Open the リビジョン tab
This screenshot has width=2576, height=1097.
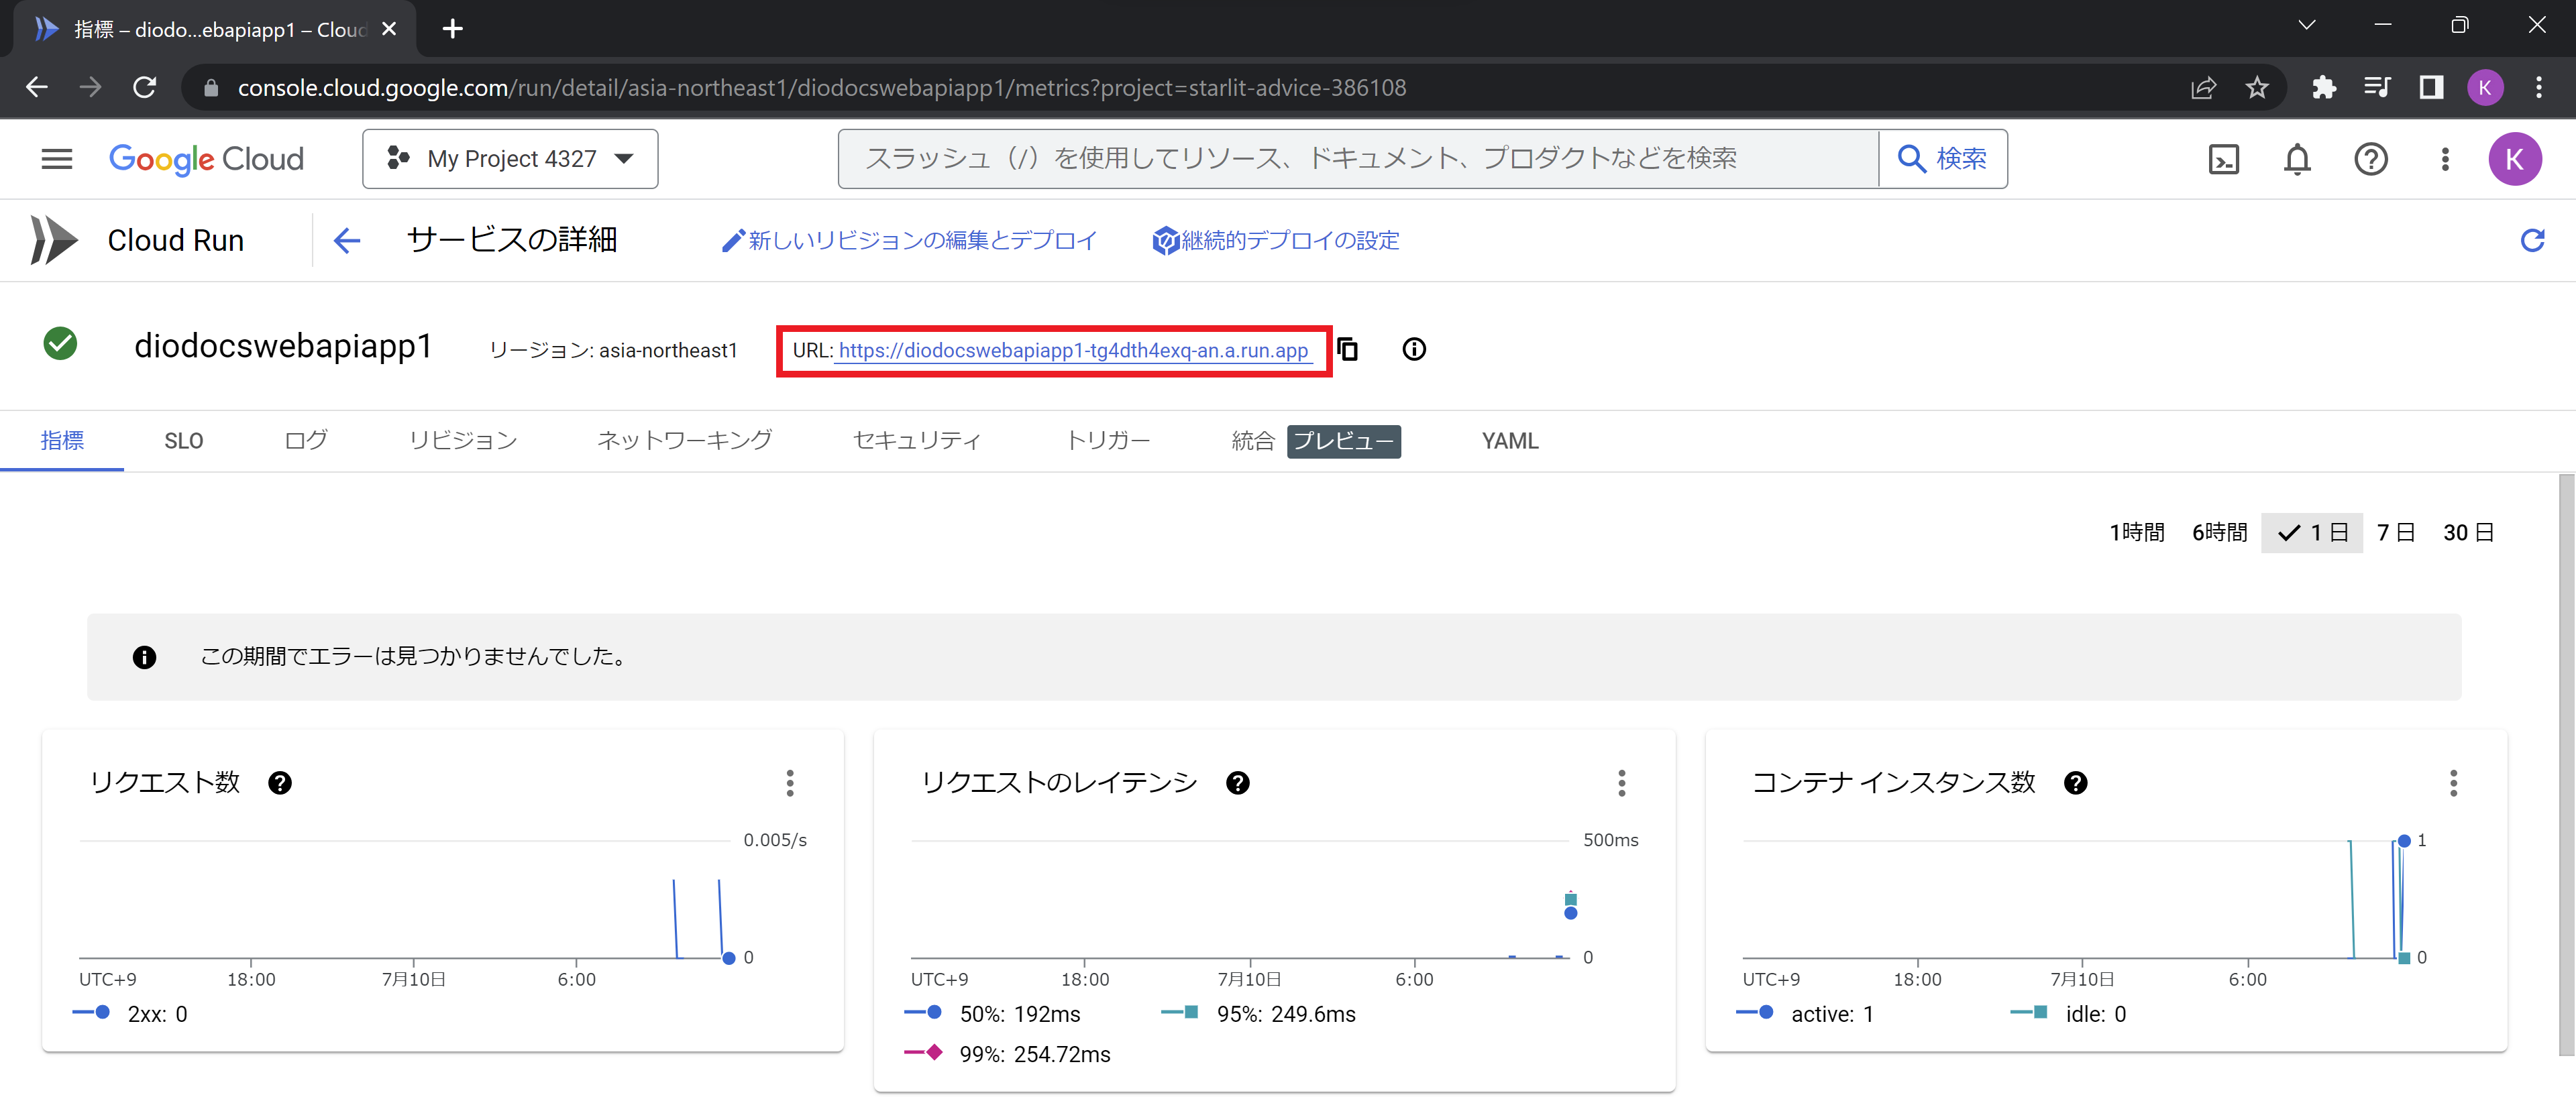(x=463, y=441)
